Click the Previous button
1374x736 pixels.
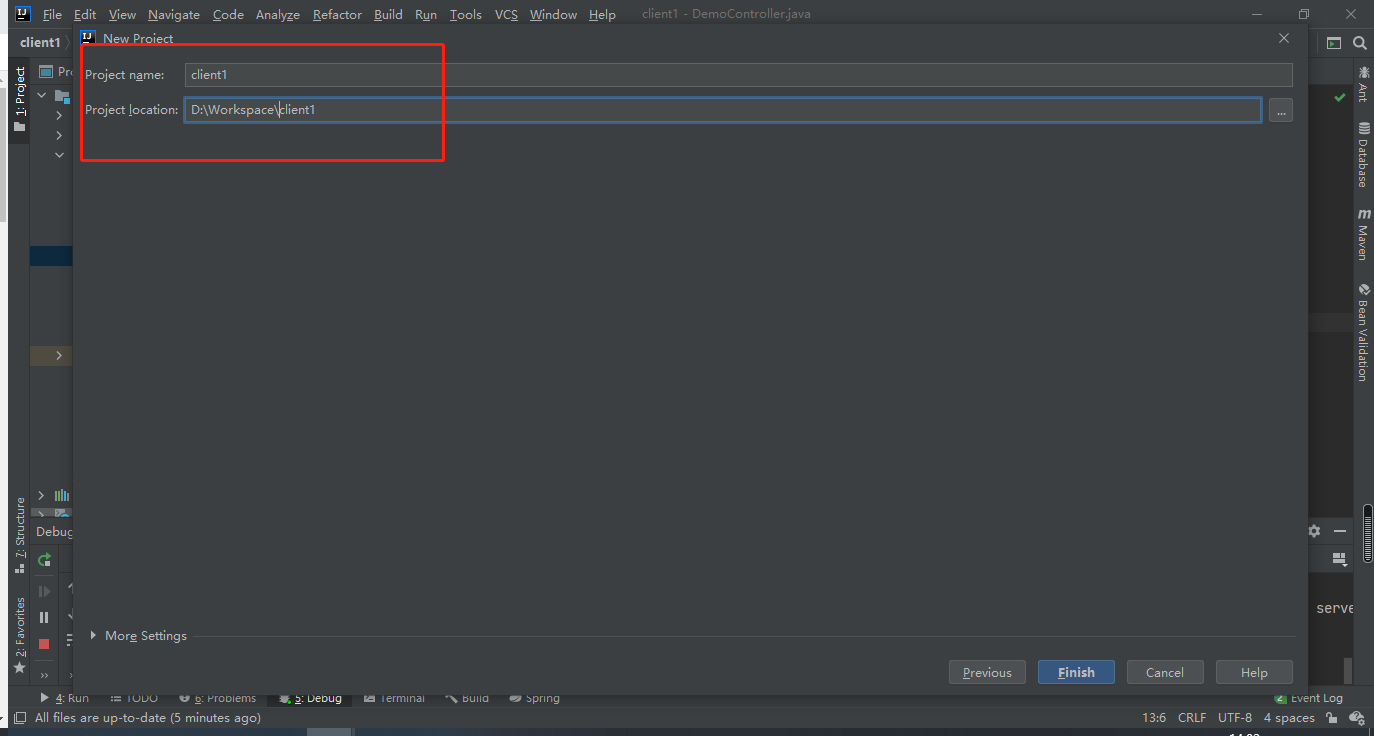[x=987, y=672]
